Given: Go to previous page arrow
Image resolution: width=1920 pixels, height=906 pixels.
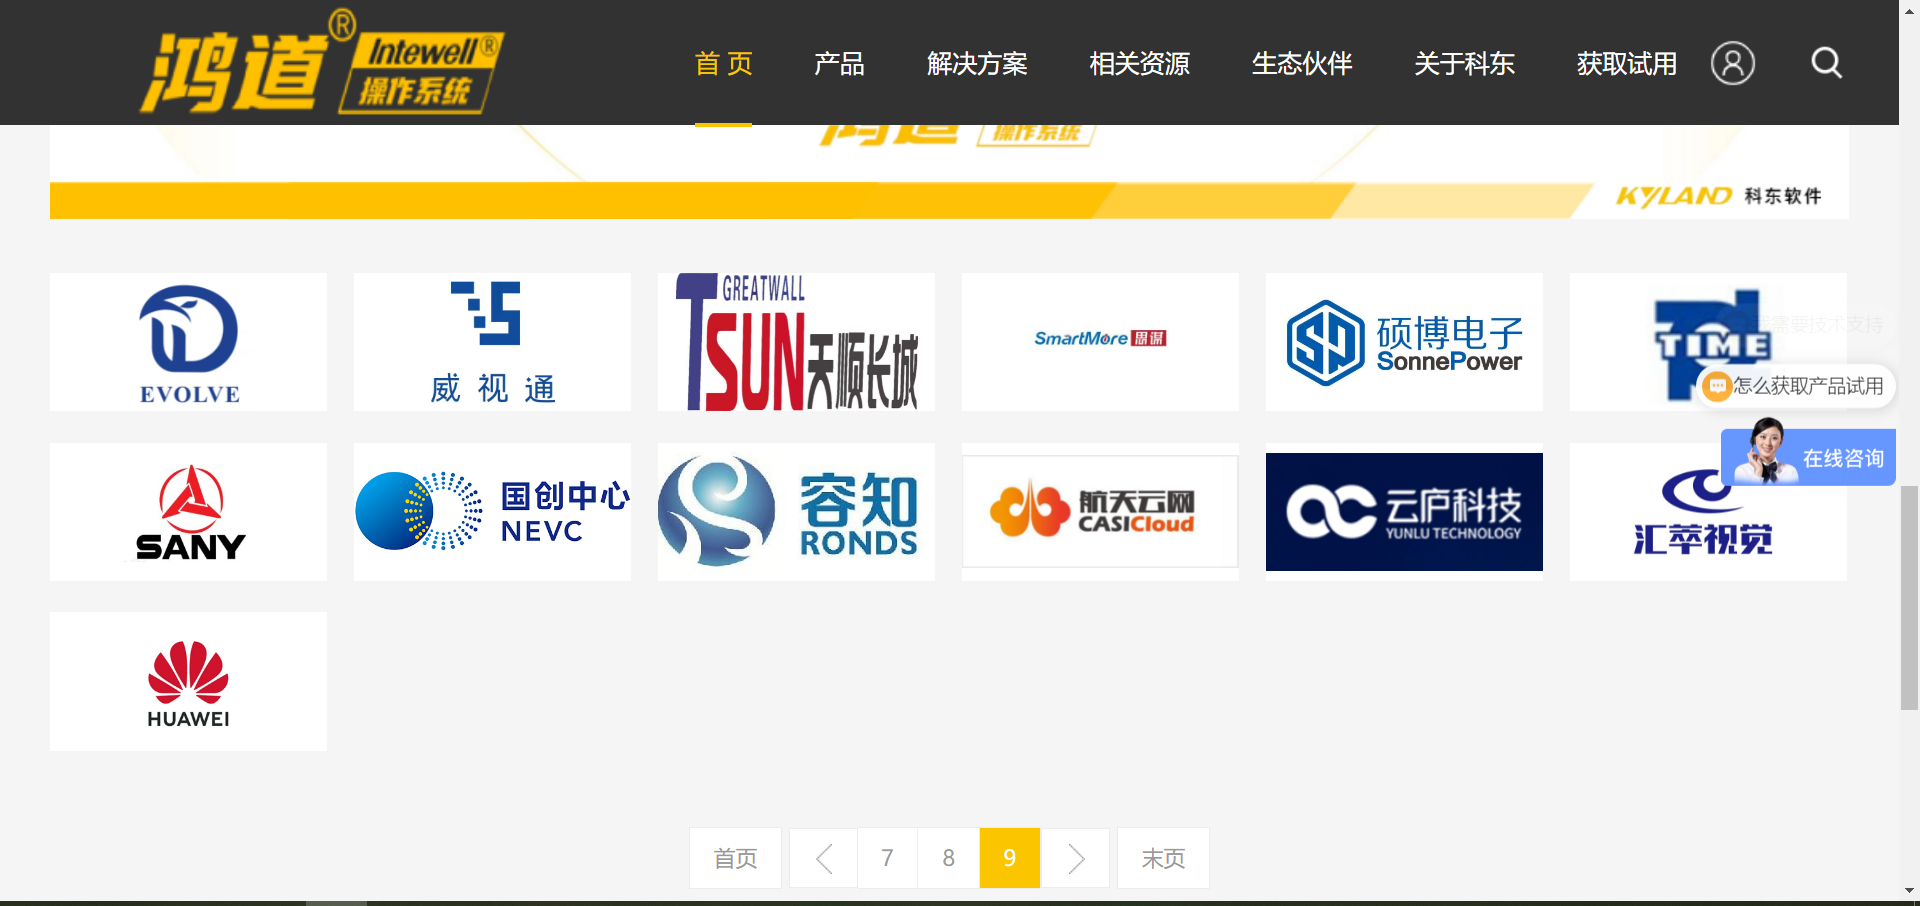Looking at the screenshot, I should tap(823, 858).
